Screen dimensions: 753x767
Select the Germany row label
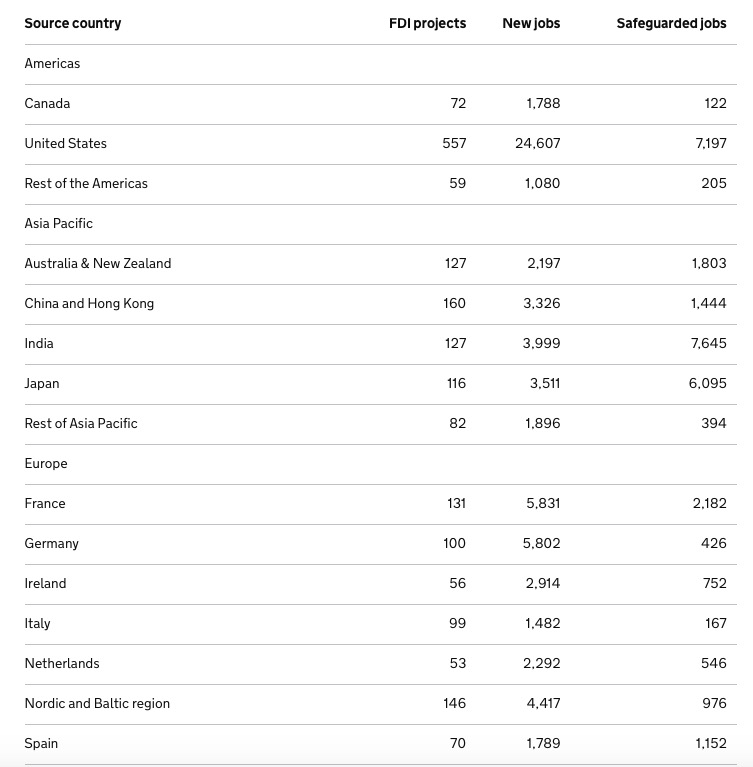pos(51,543)
